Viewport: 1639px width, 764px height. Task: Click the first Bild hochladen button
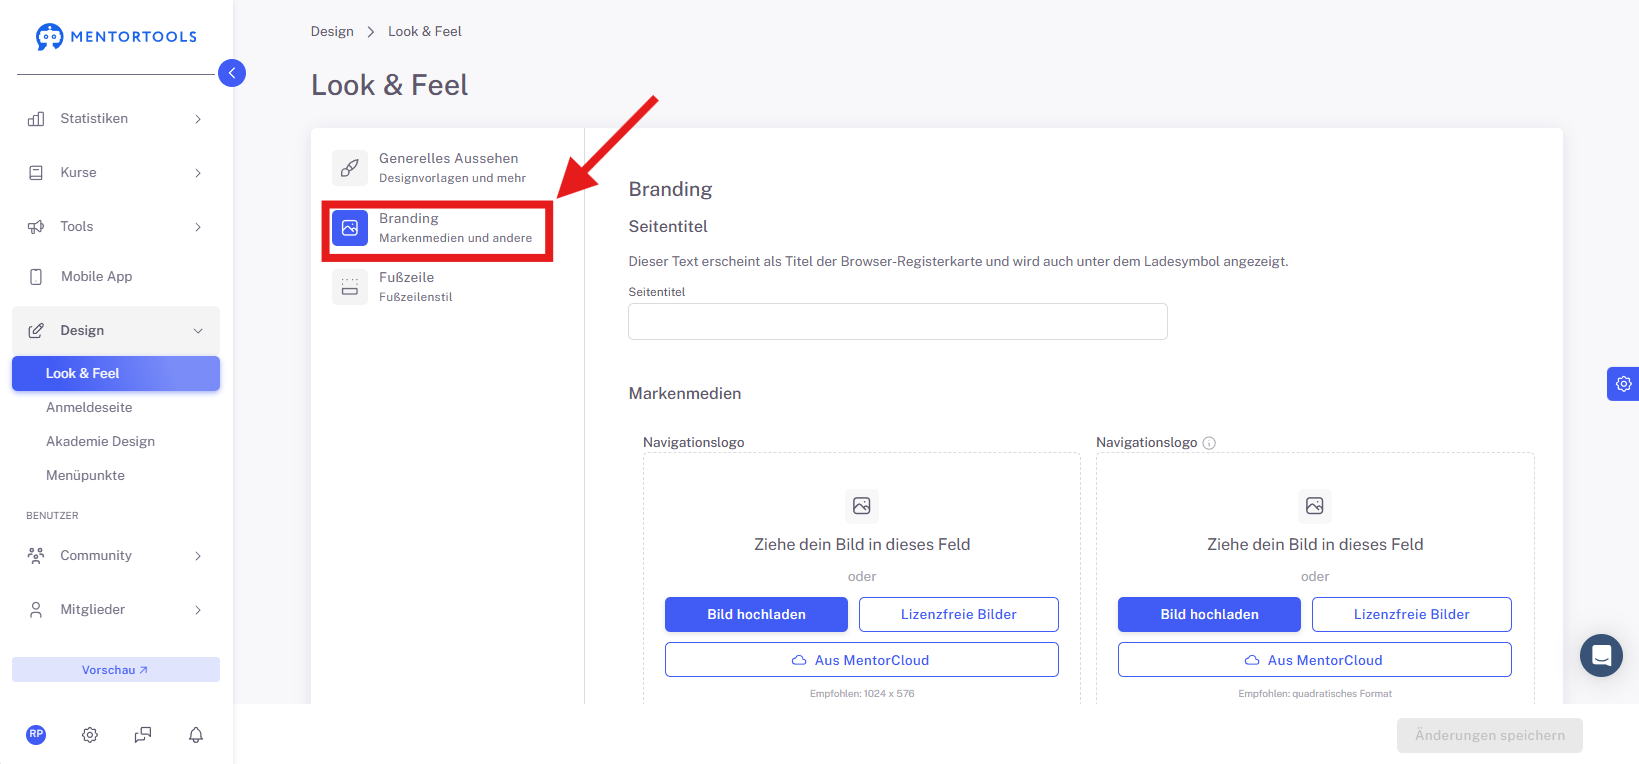pyautogui.click(x=756, y=614)
